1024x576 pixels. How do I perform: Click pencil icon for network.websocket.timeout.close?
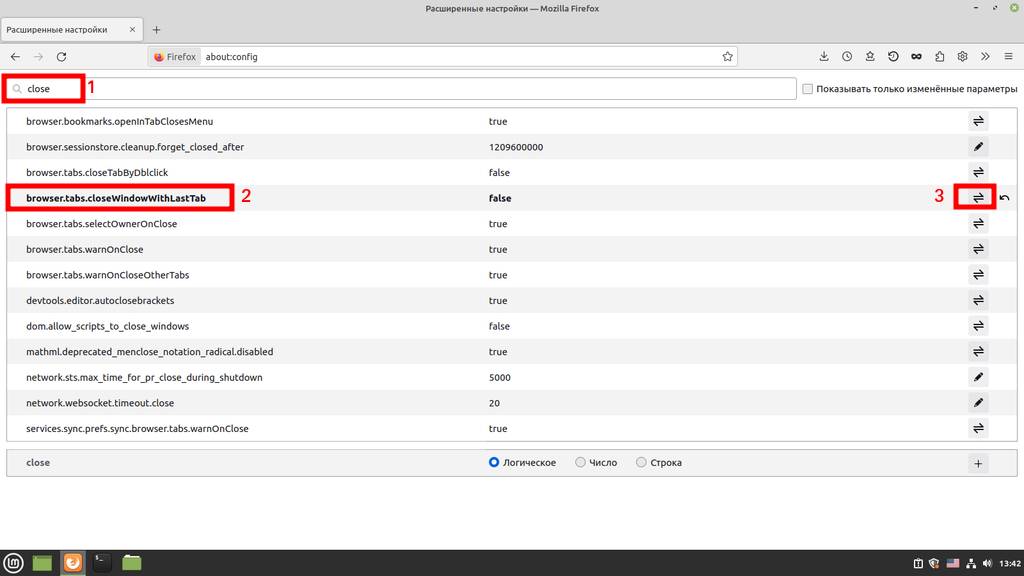[978, 403]
